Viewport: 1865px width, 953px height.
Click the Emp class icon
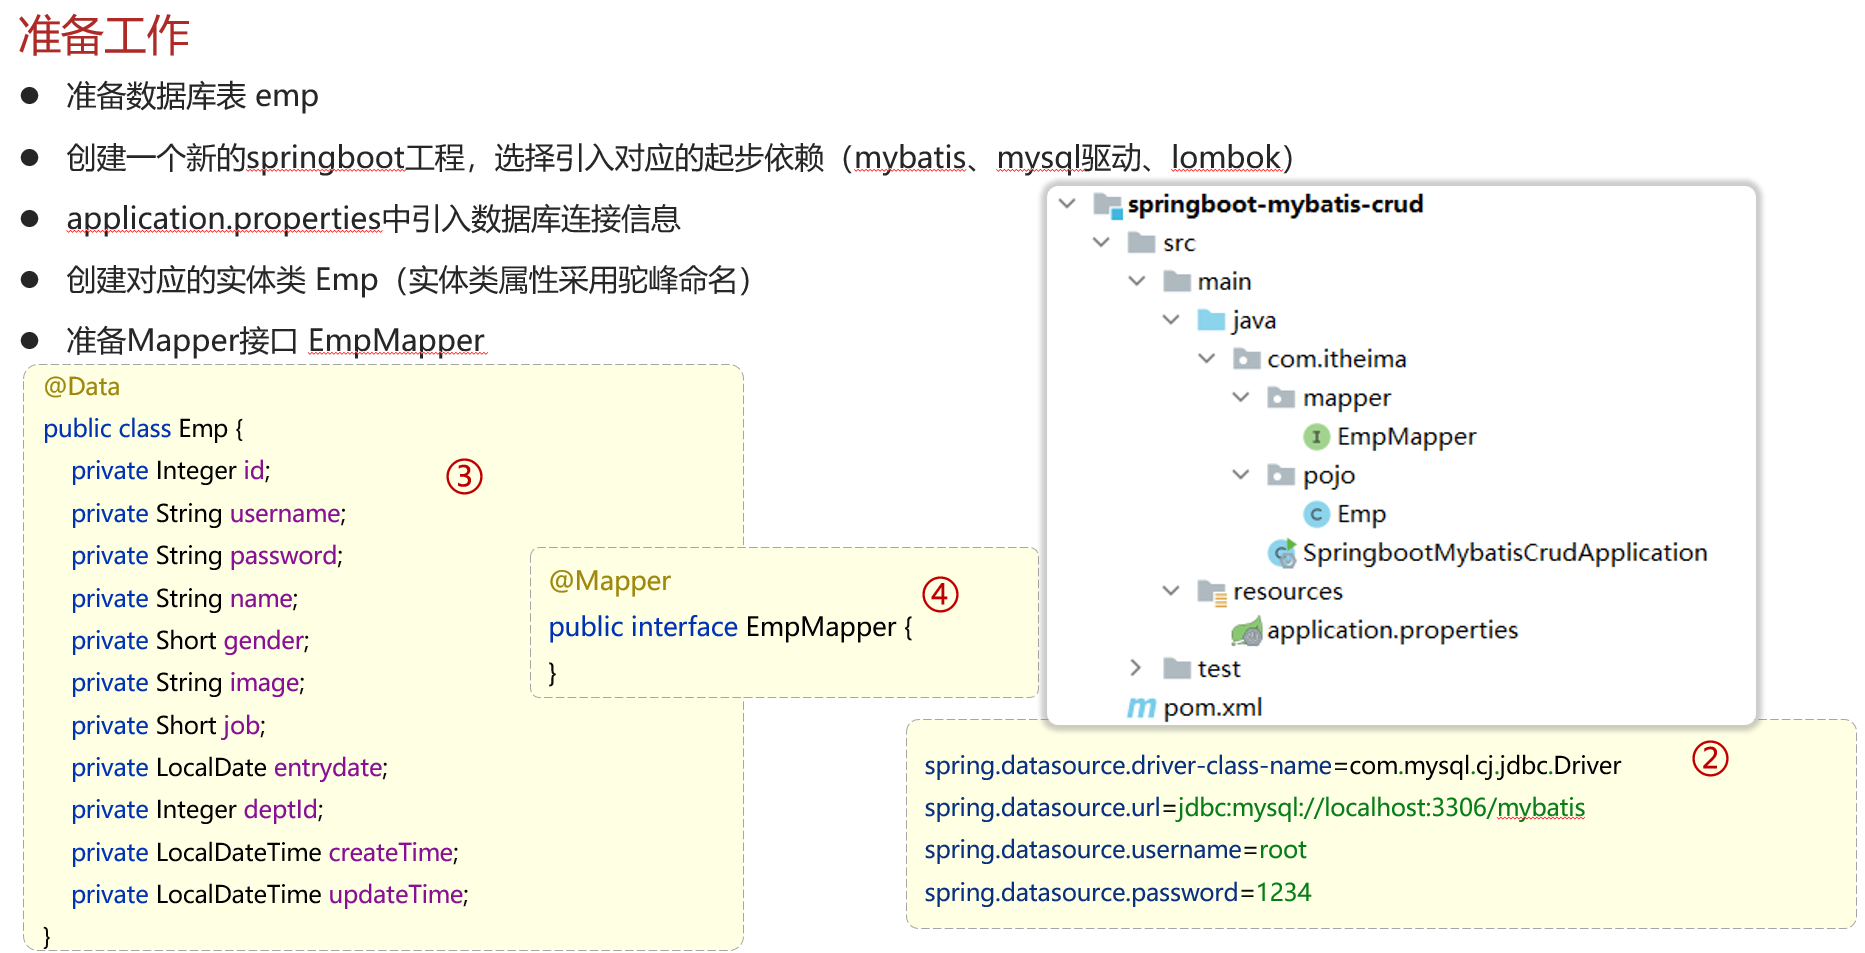(1316, 514)
